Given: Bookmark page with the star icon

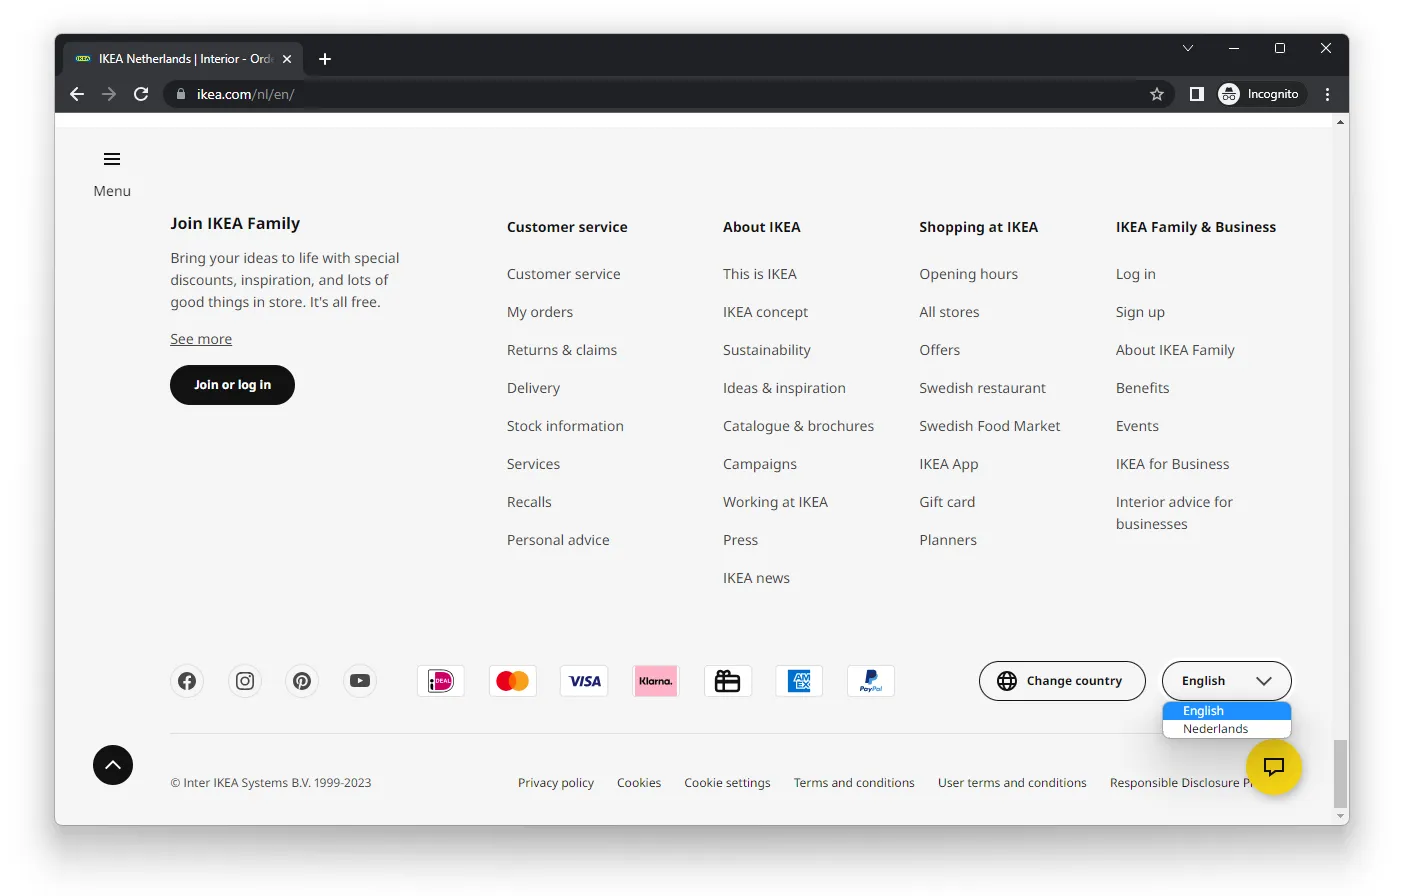Looking at the screenshot, I should (x=1157, y=94).
